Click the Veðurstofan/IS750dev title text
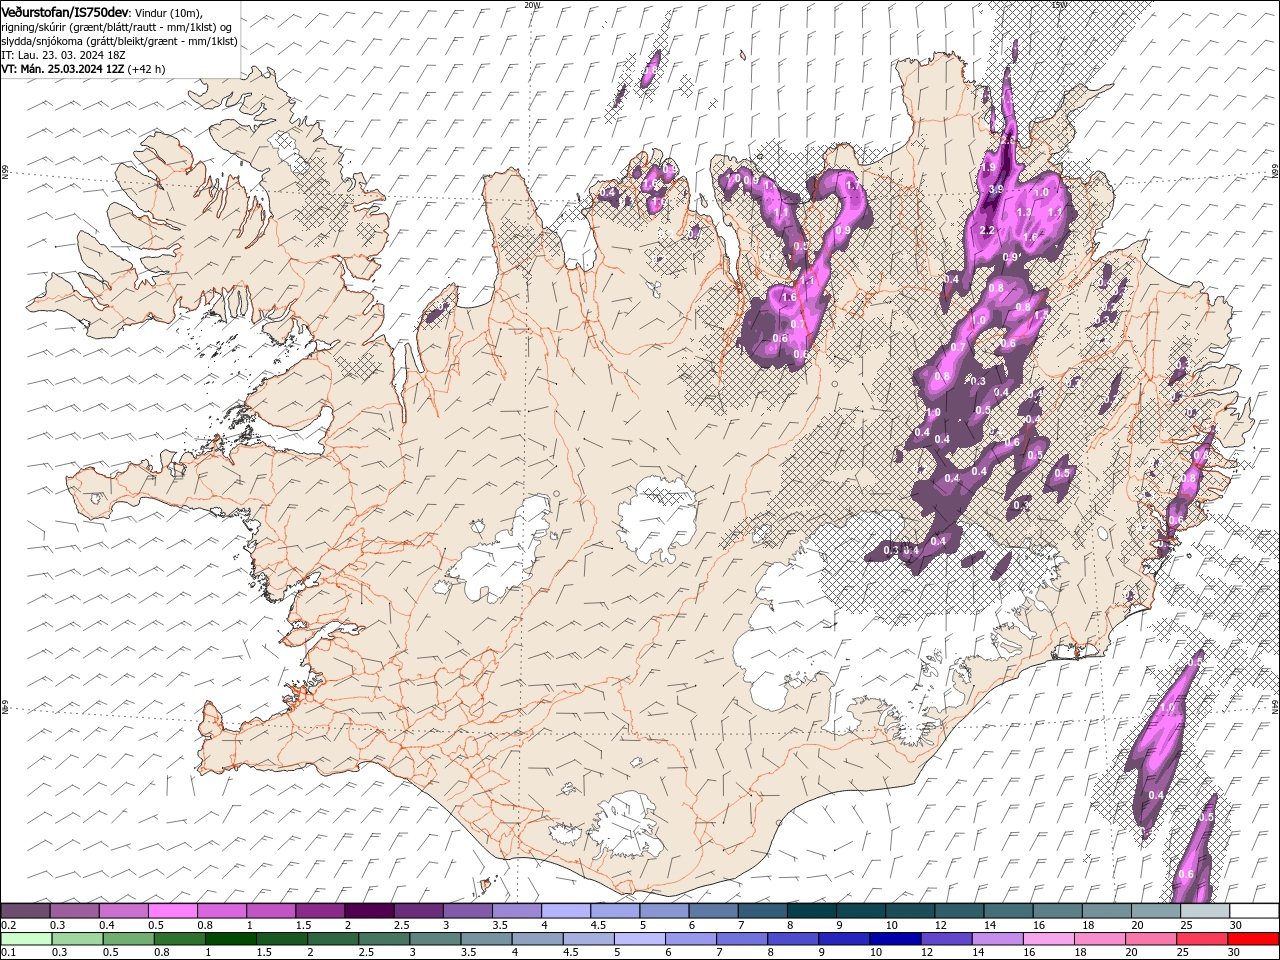This screenshot has width=1280, height=960. 65,11
